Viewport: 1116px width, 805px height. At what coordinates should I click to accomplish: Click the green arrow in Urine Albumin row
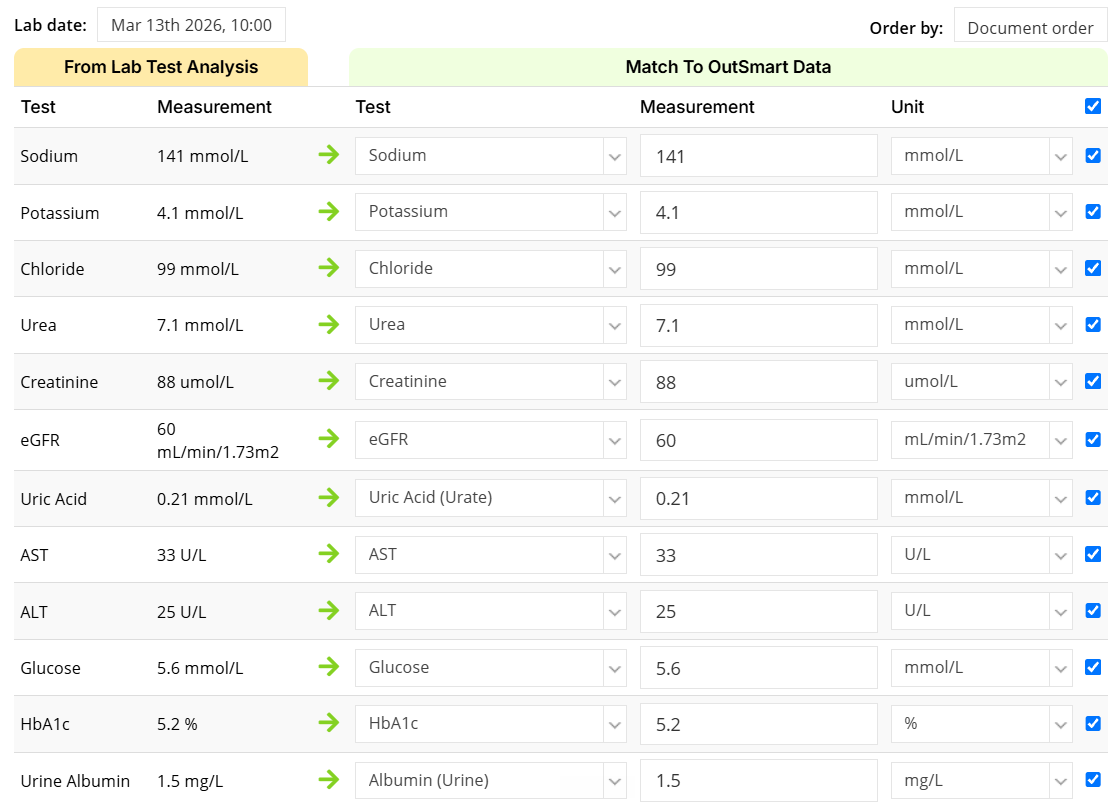pos(329,780)
